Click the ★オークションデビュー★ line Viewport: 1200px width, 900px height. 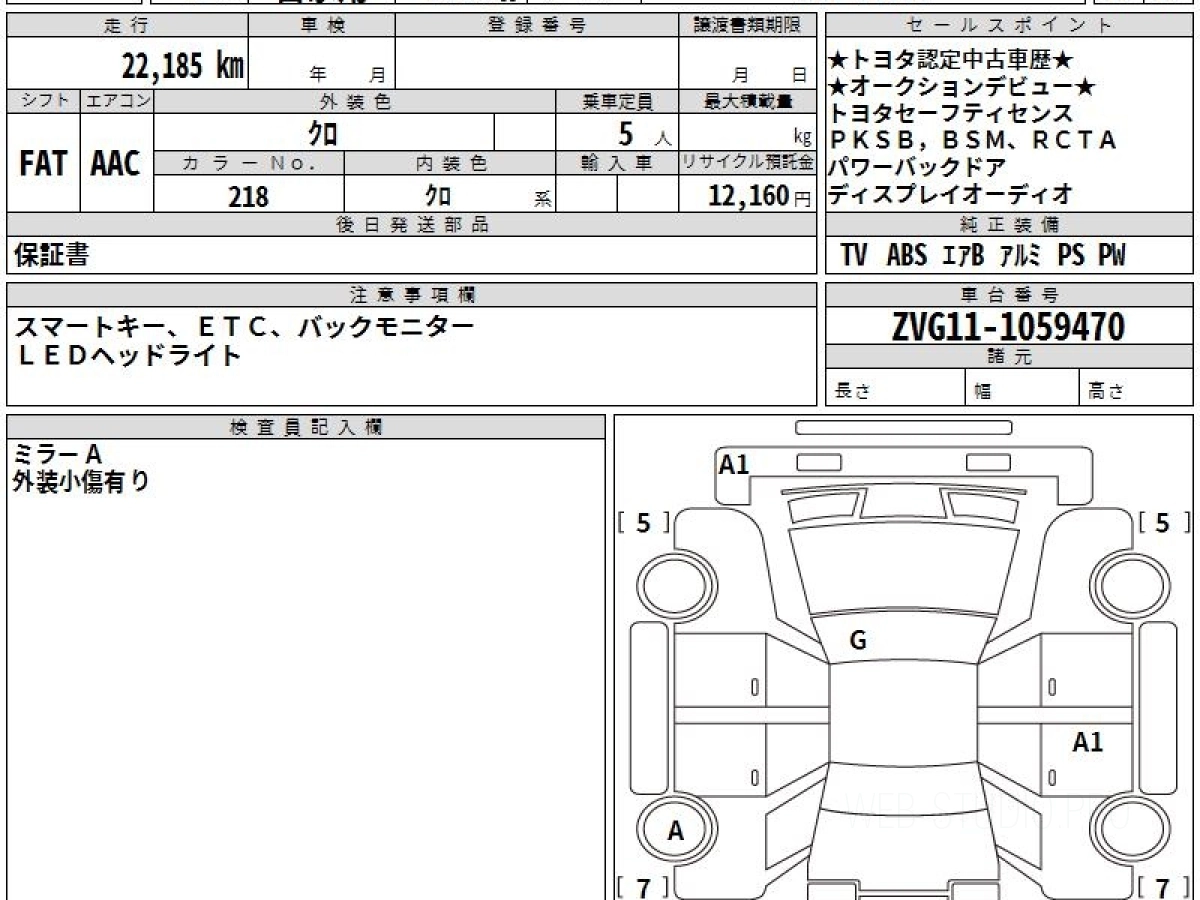pos(962,87)
